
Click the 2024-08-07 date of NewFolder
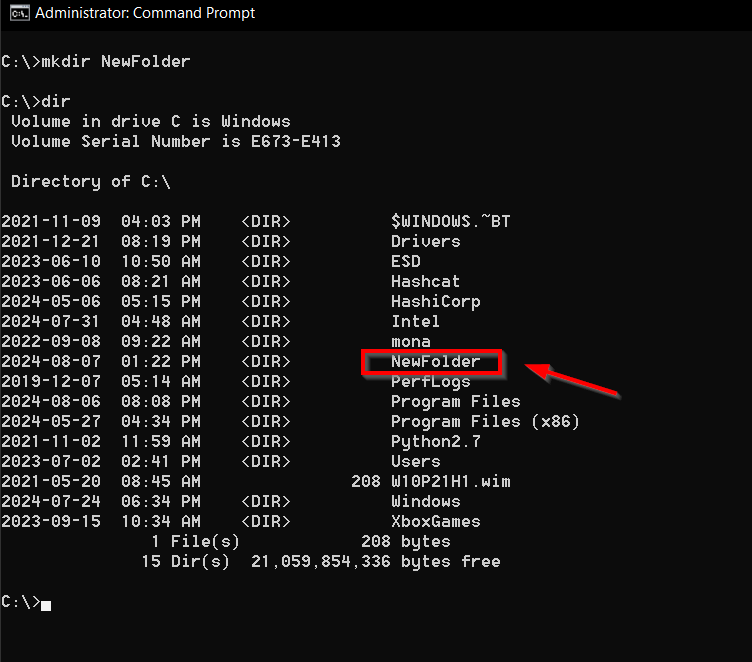click(x=51, y=362)
